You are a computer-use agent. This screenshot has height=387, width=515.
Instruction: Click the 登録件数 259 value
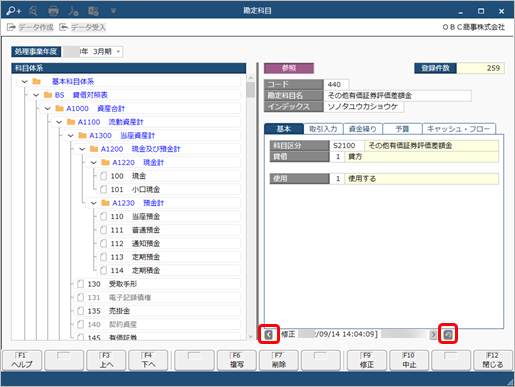tap(480, 68)
